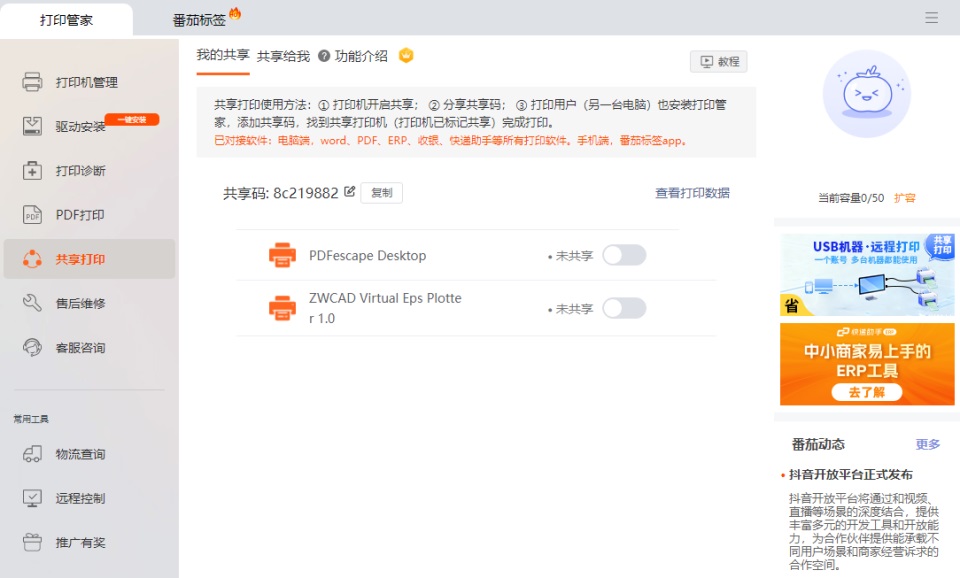Click the PDF打印 icon in sidebar
960x578 pixels.
pos(32,215)
